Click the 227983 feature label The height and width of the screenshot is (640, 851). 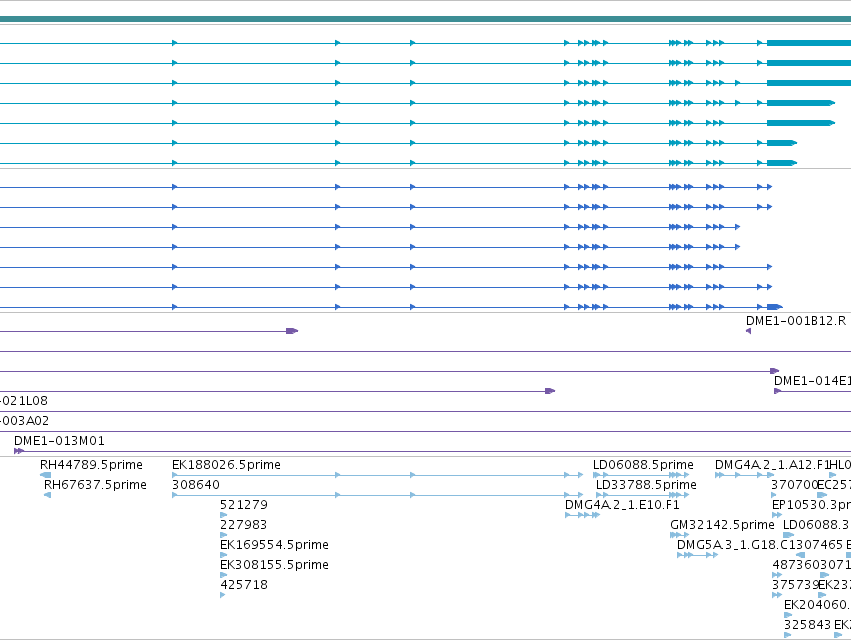(244, 525)
